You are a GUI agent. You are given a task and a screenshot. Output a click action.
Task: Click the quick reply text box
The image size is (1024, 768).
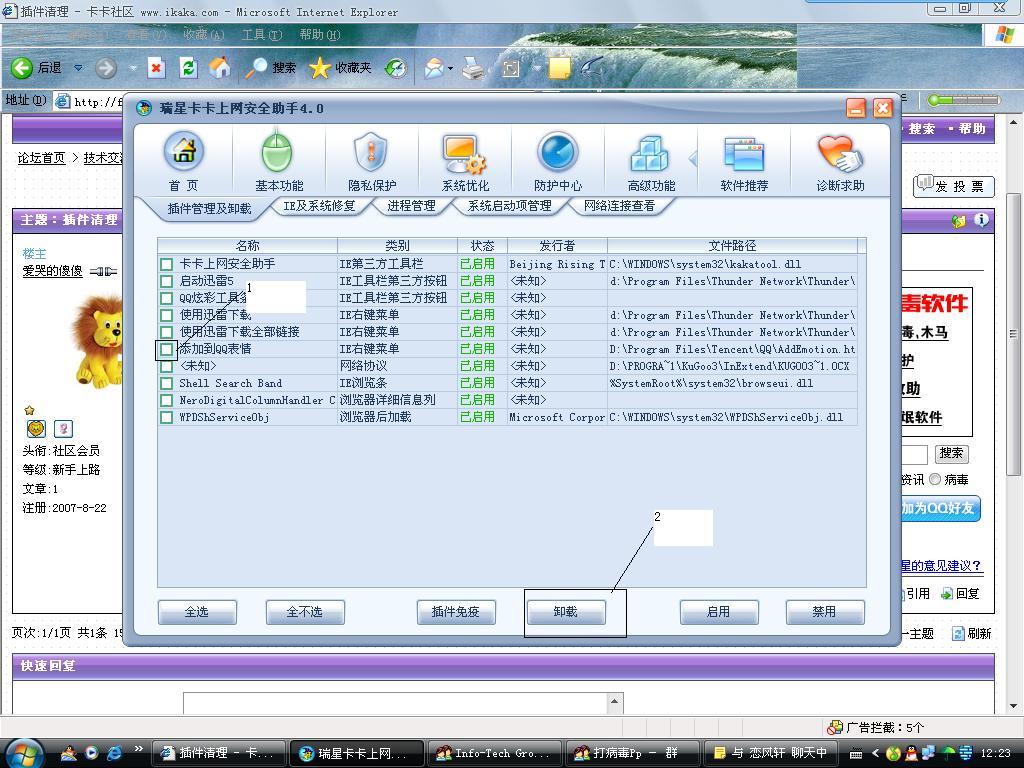(397, 703)
